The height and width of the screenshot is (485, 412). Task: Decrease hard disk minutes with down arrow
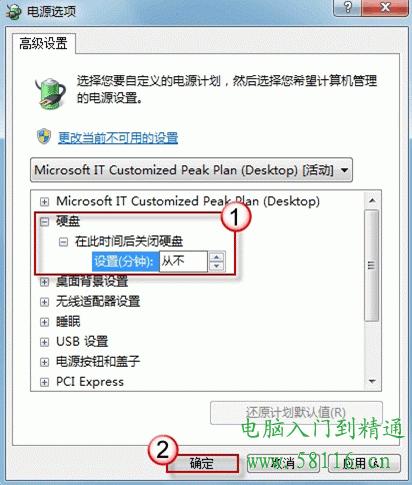point(217,266)
